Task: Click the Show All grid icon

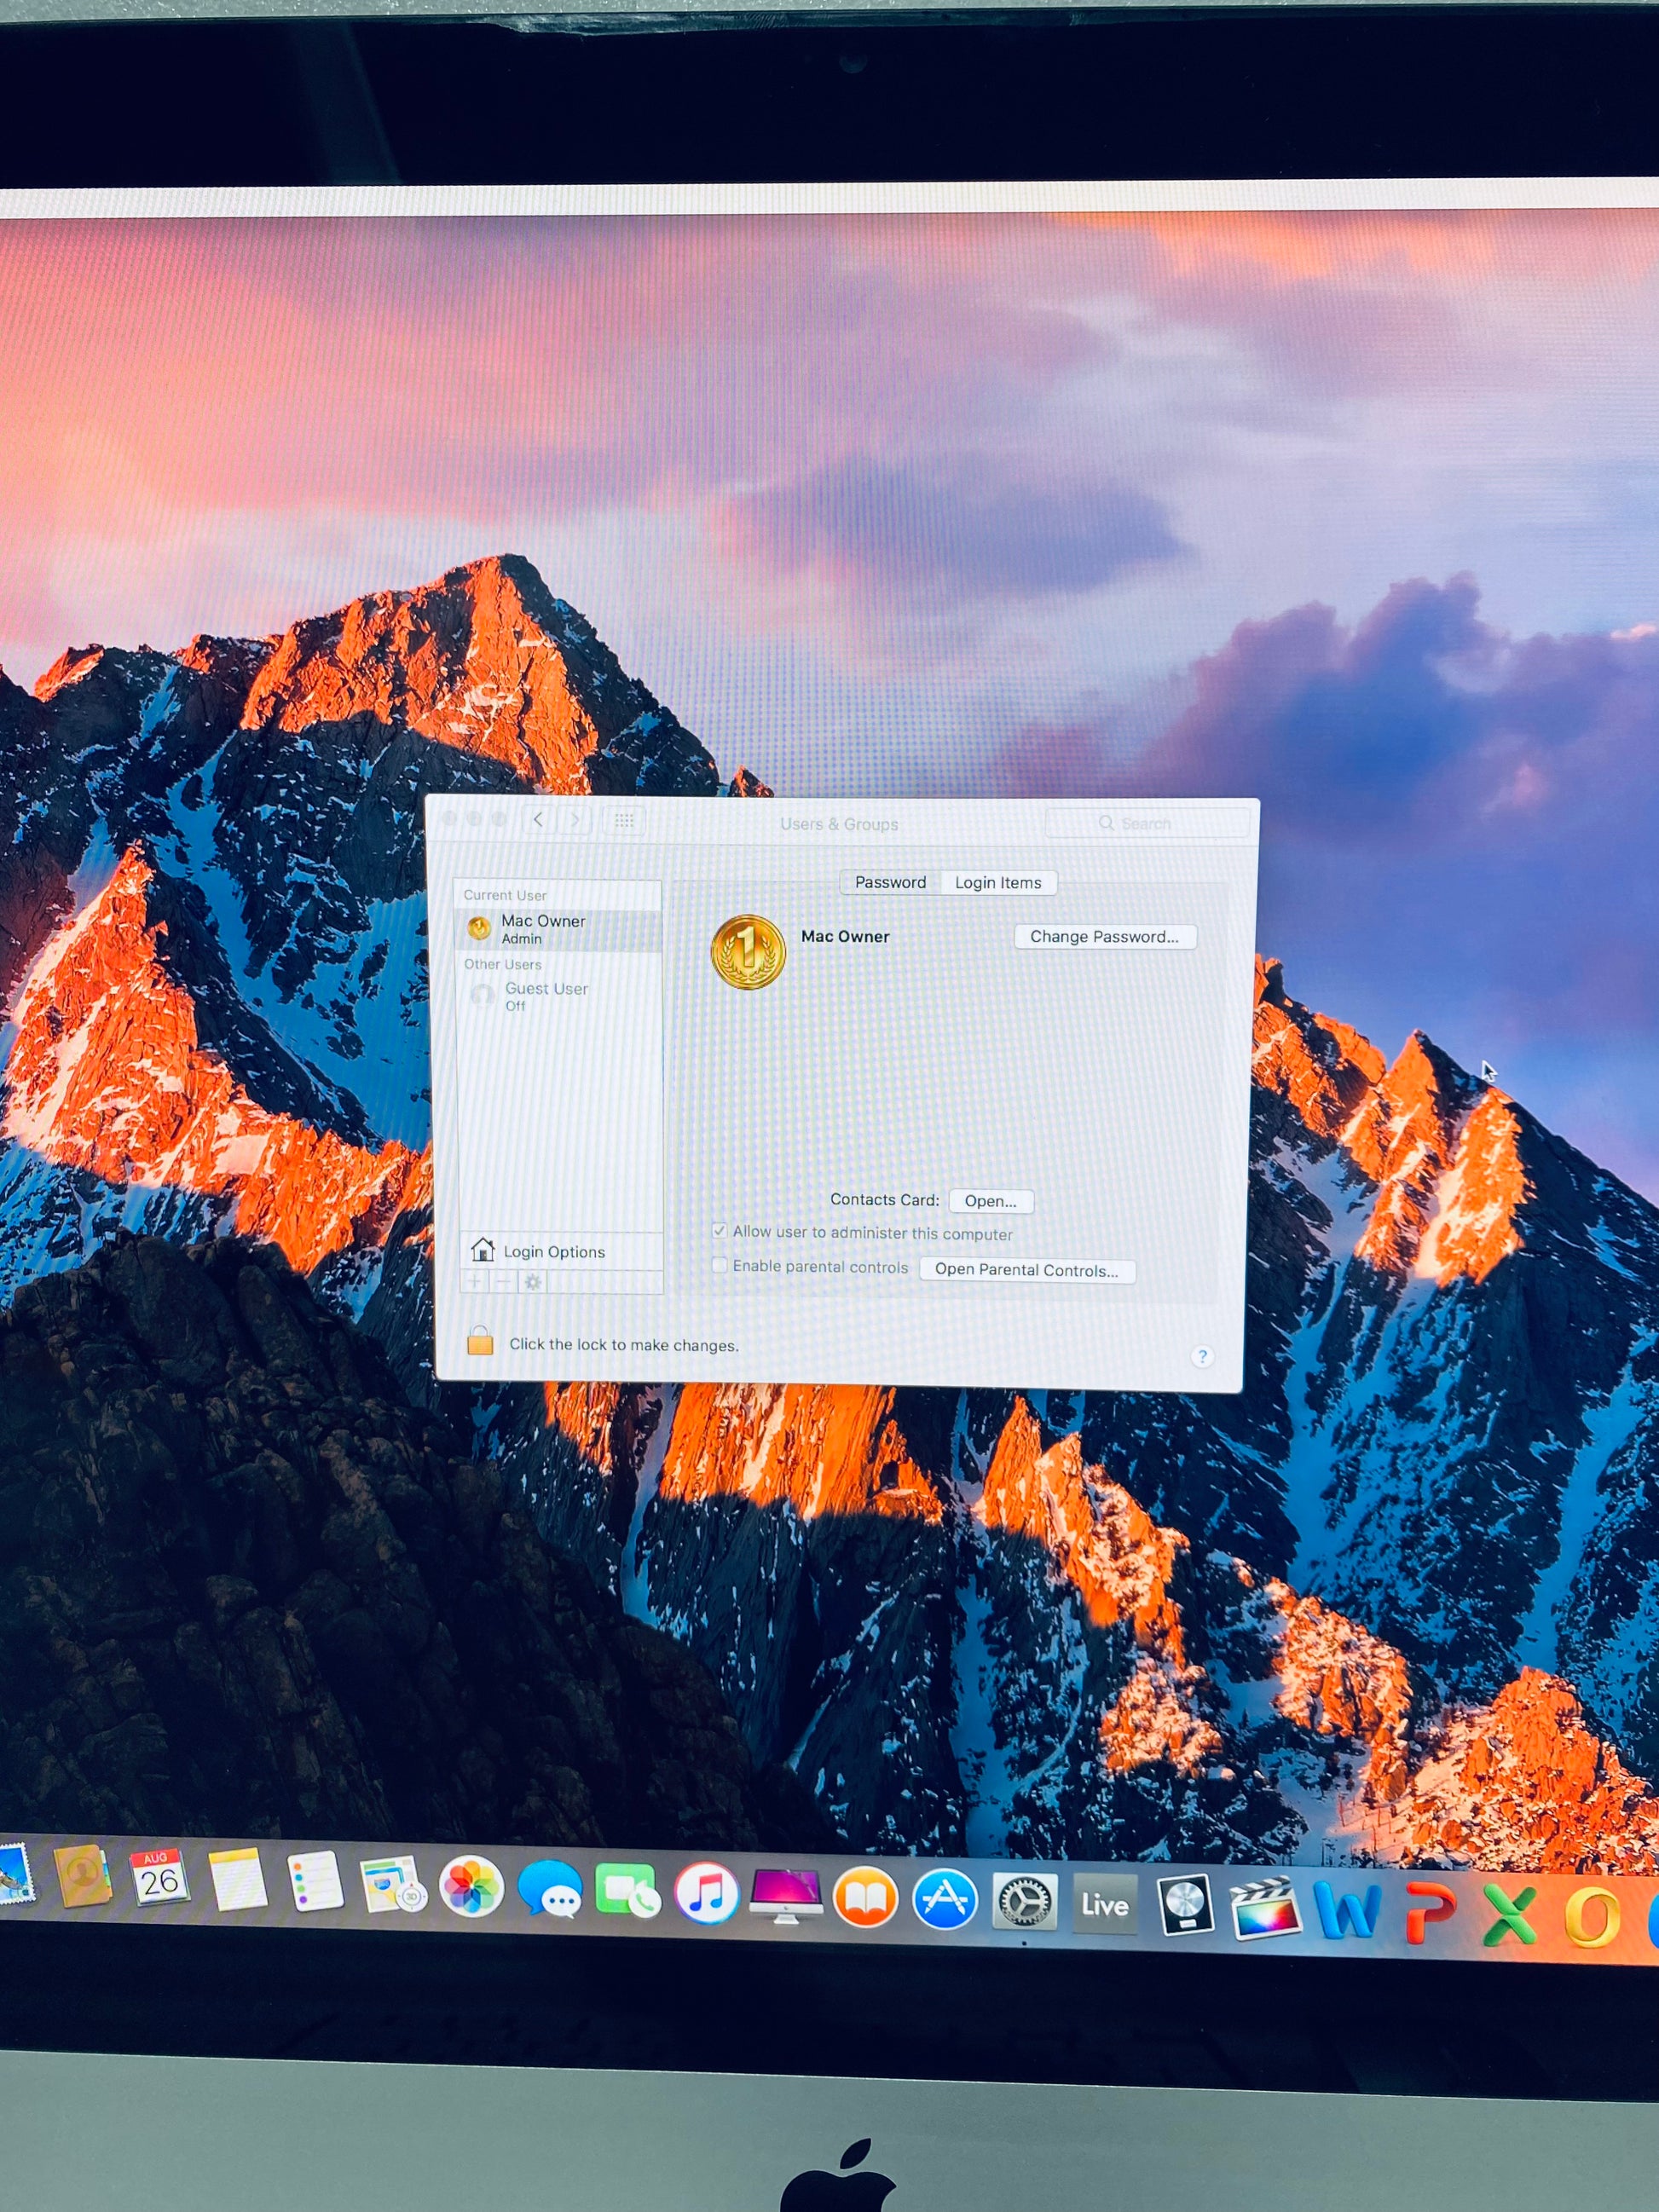Action: 624,821
